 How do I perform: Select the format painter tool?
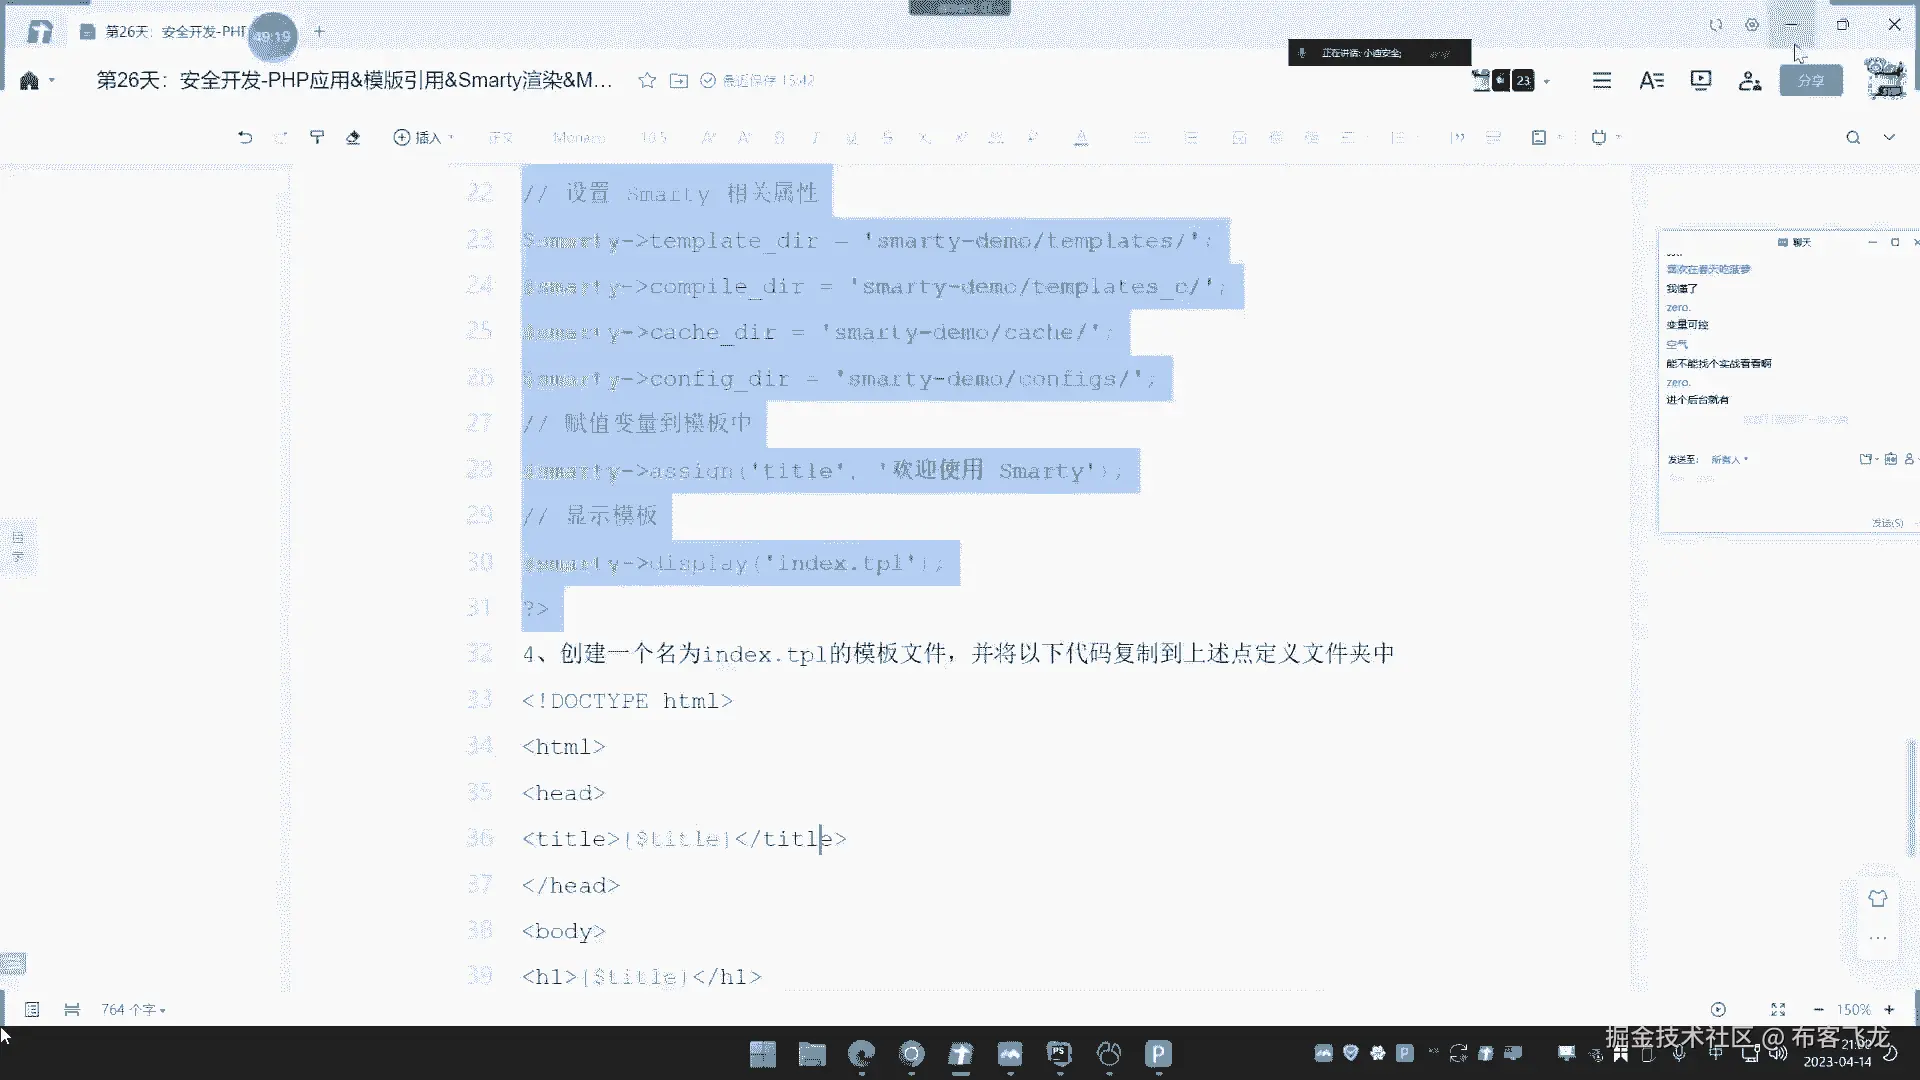point(317,137)
